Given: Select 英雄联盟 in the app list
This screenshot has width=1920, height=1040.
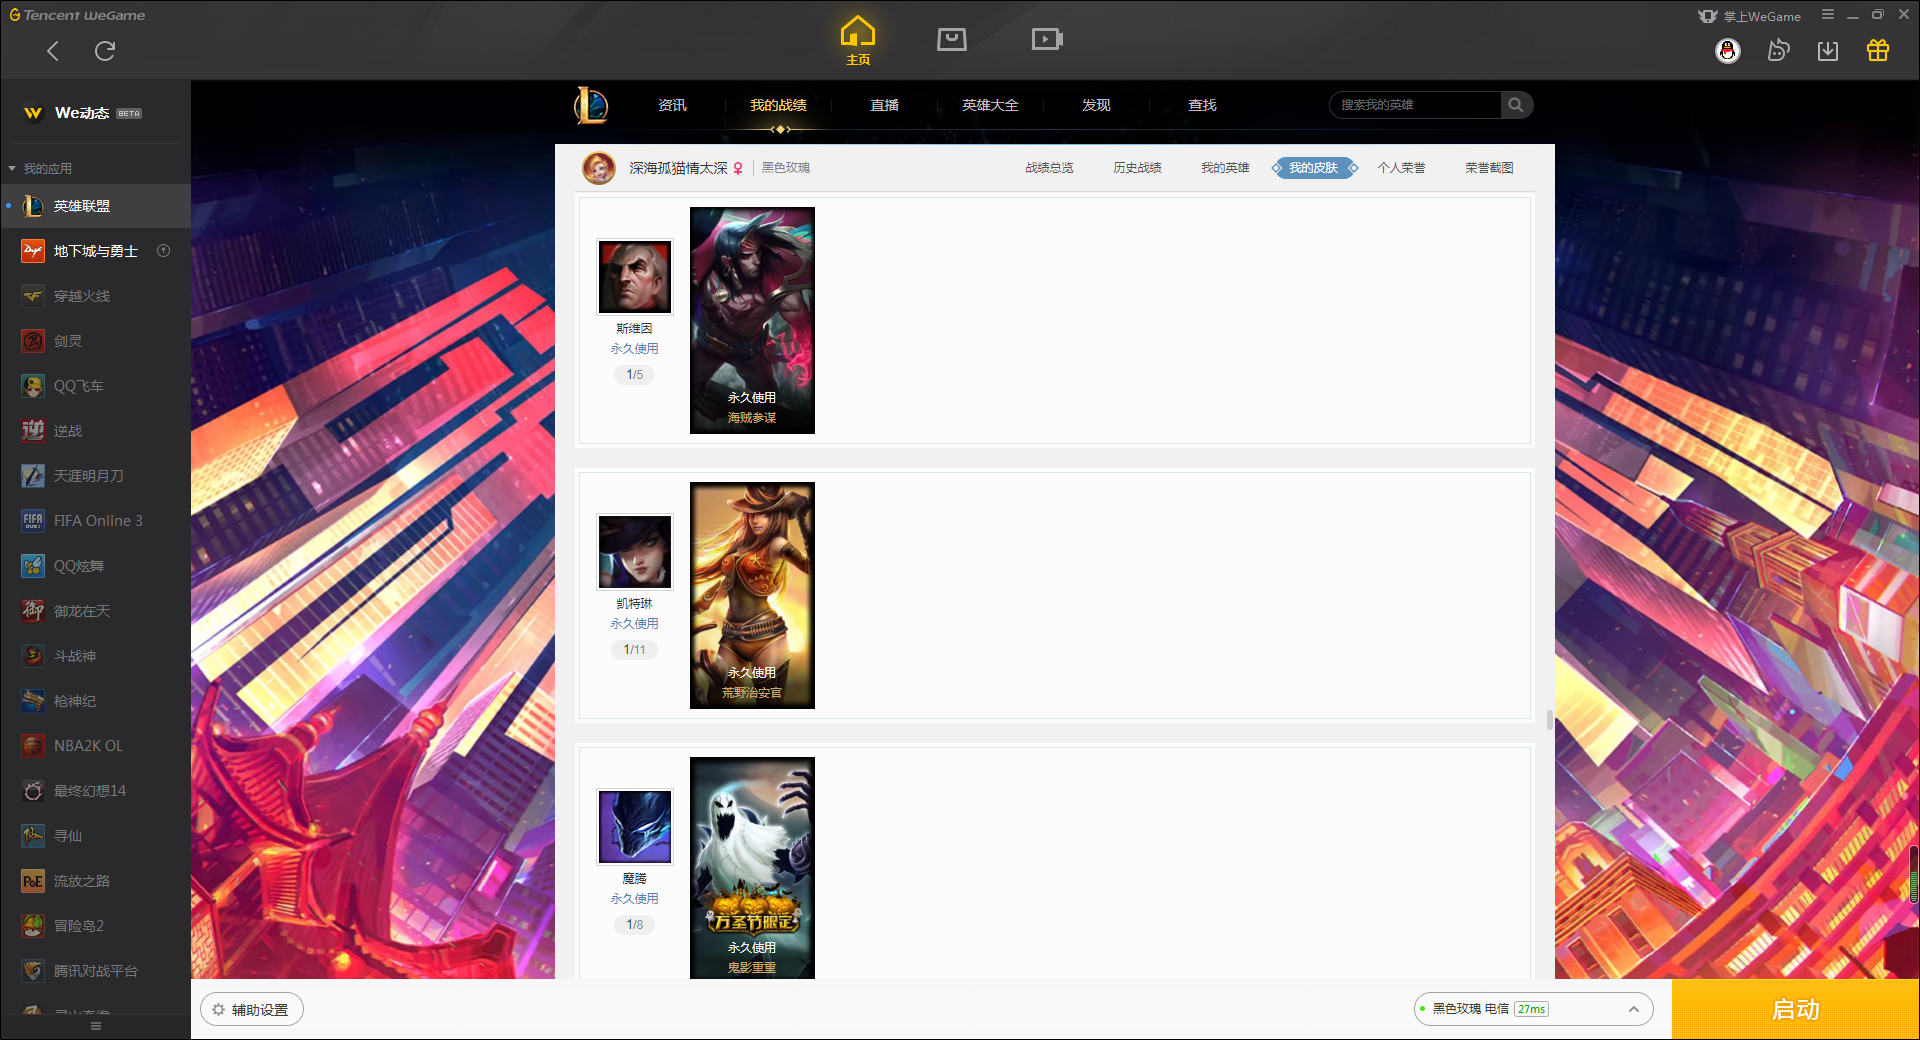Looking at the screenshot, I should (95, 206).
